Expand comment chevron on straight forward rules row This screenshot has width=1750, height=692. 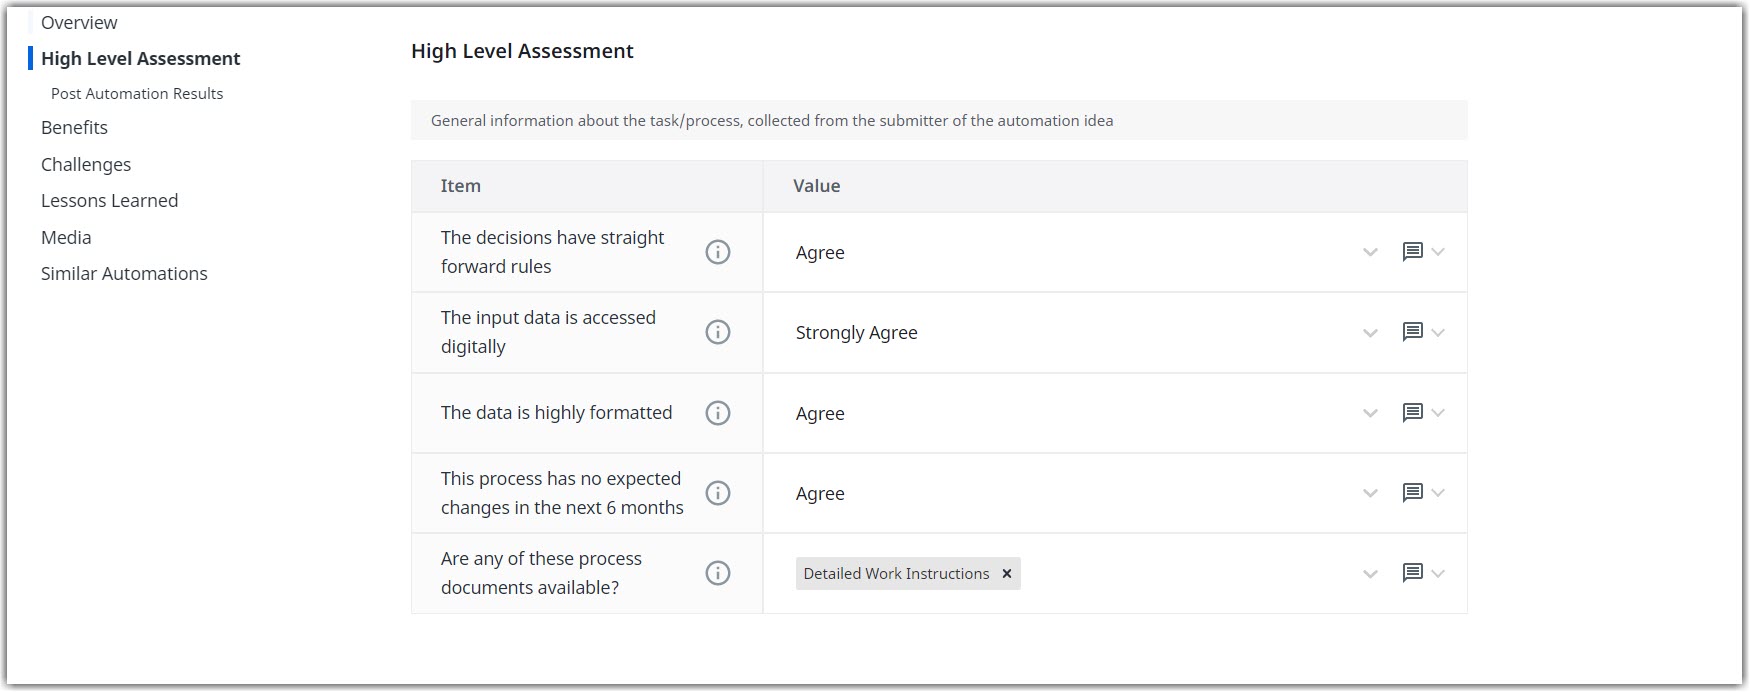point(1438,252)
